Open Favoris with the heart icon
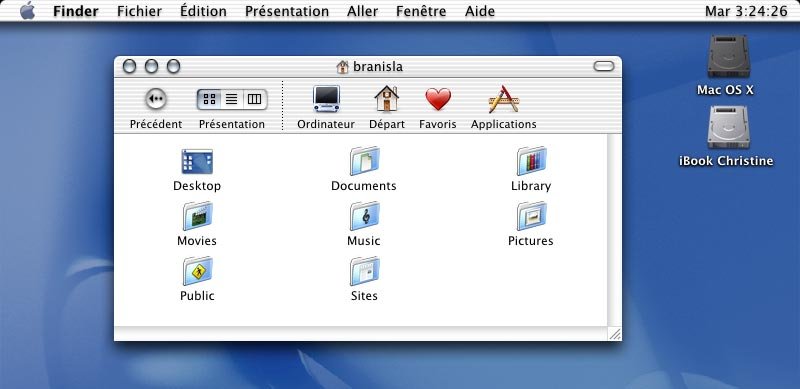The width and height of the screenshot is (800, 389). pos(438,99)
